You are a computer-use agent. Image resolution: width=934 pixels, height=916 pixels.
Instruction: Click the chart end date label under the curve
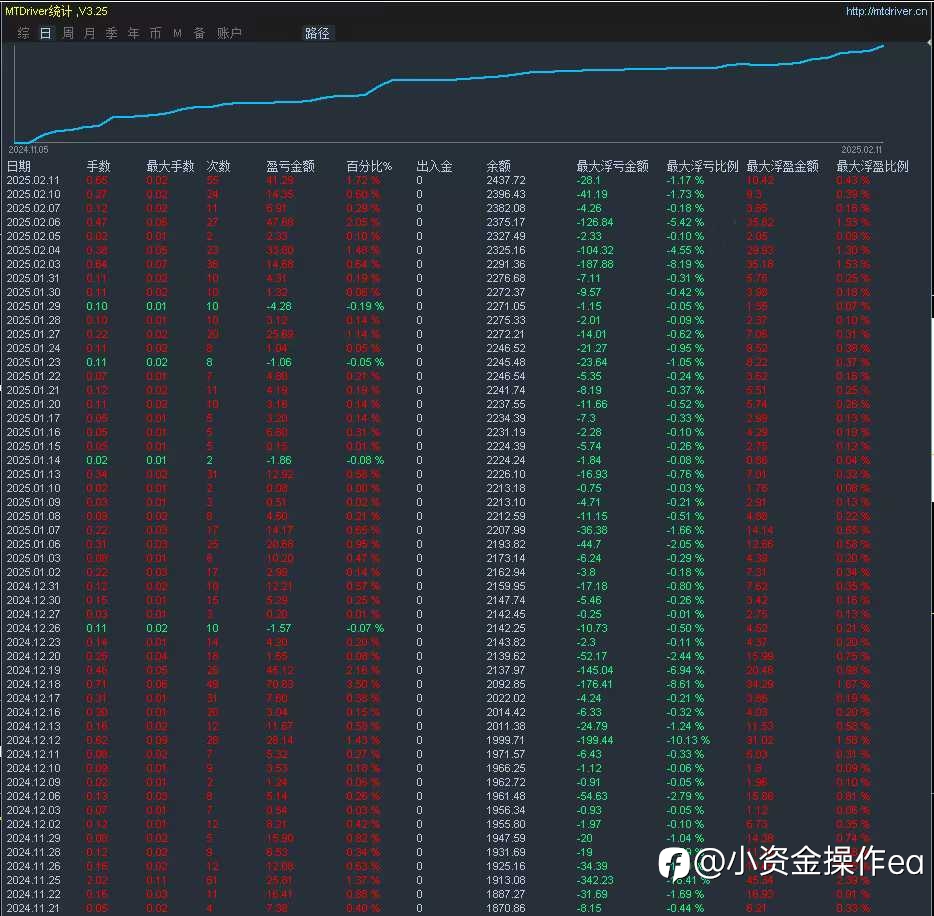coord(861,149)
